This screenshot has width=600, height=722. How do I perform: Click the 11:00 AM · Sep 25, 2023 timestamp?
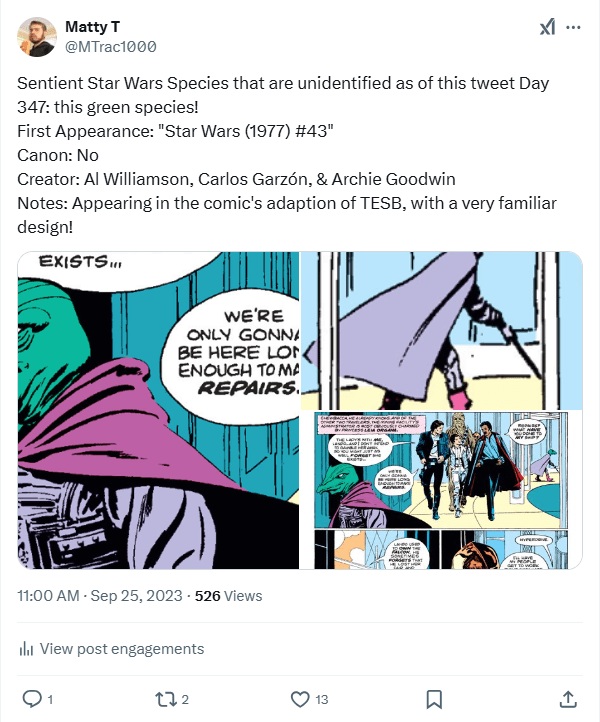coord(100,596)
